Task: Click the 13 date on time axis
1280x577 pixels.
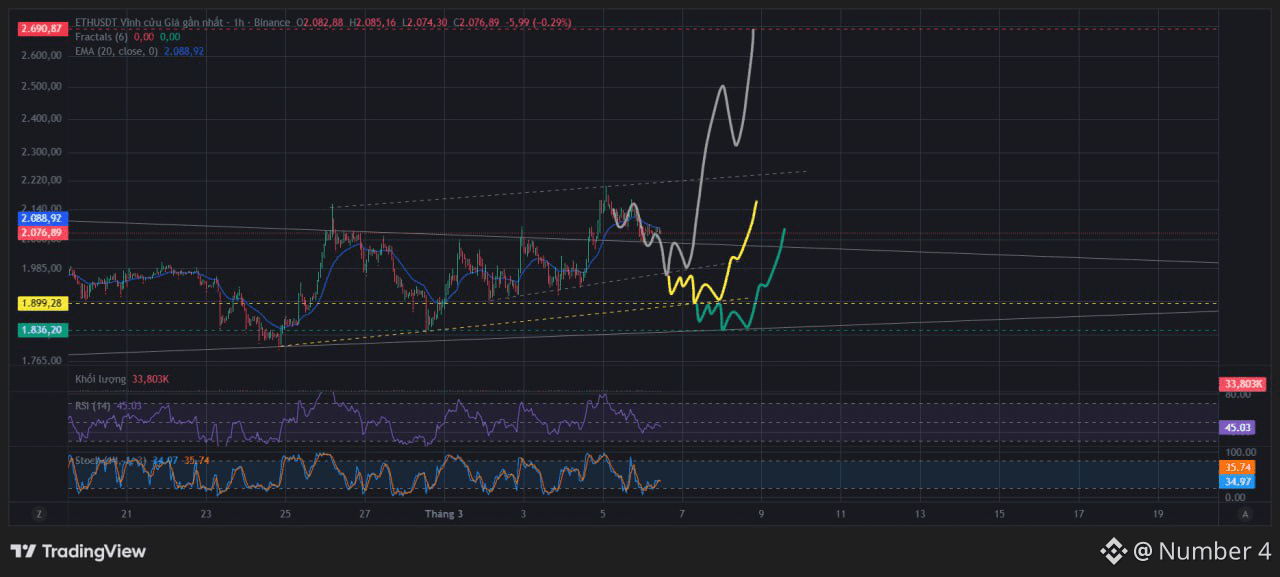Action: (x=920, y=514)
